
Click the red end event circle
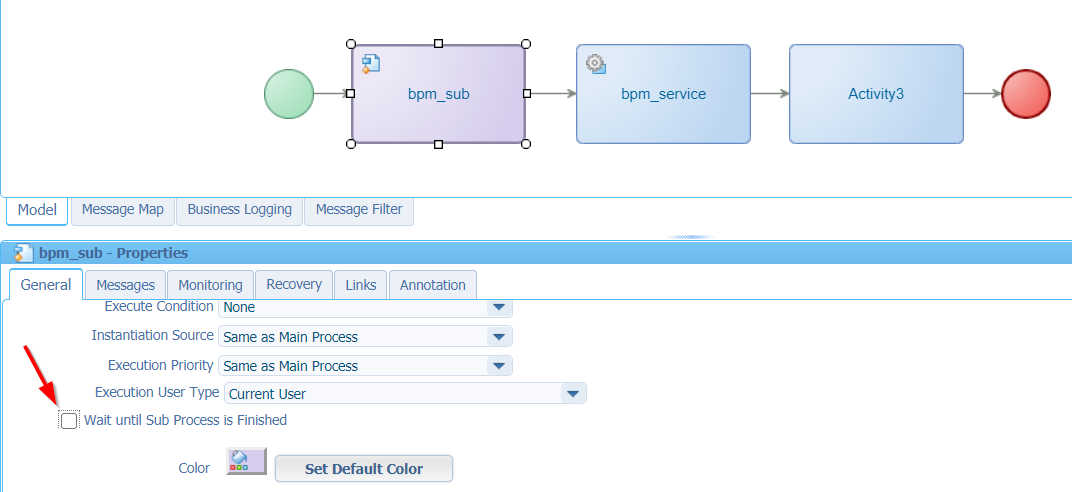tap(1026, 94)
